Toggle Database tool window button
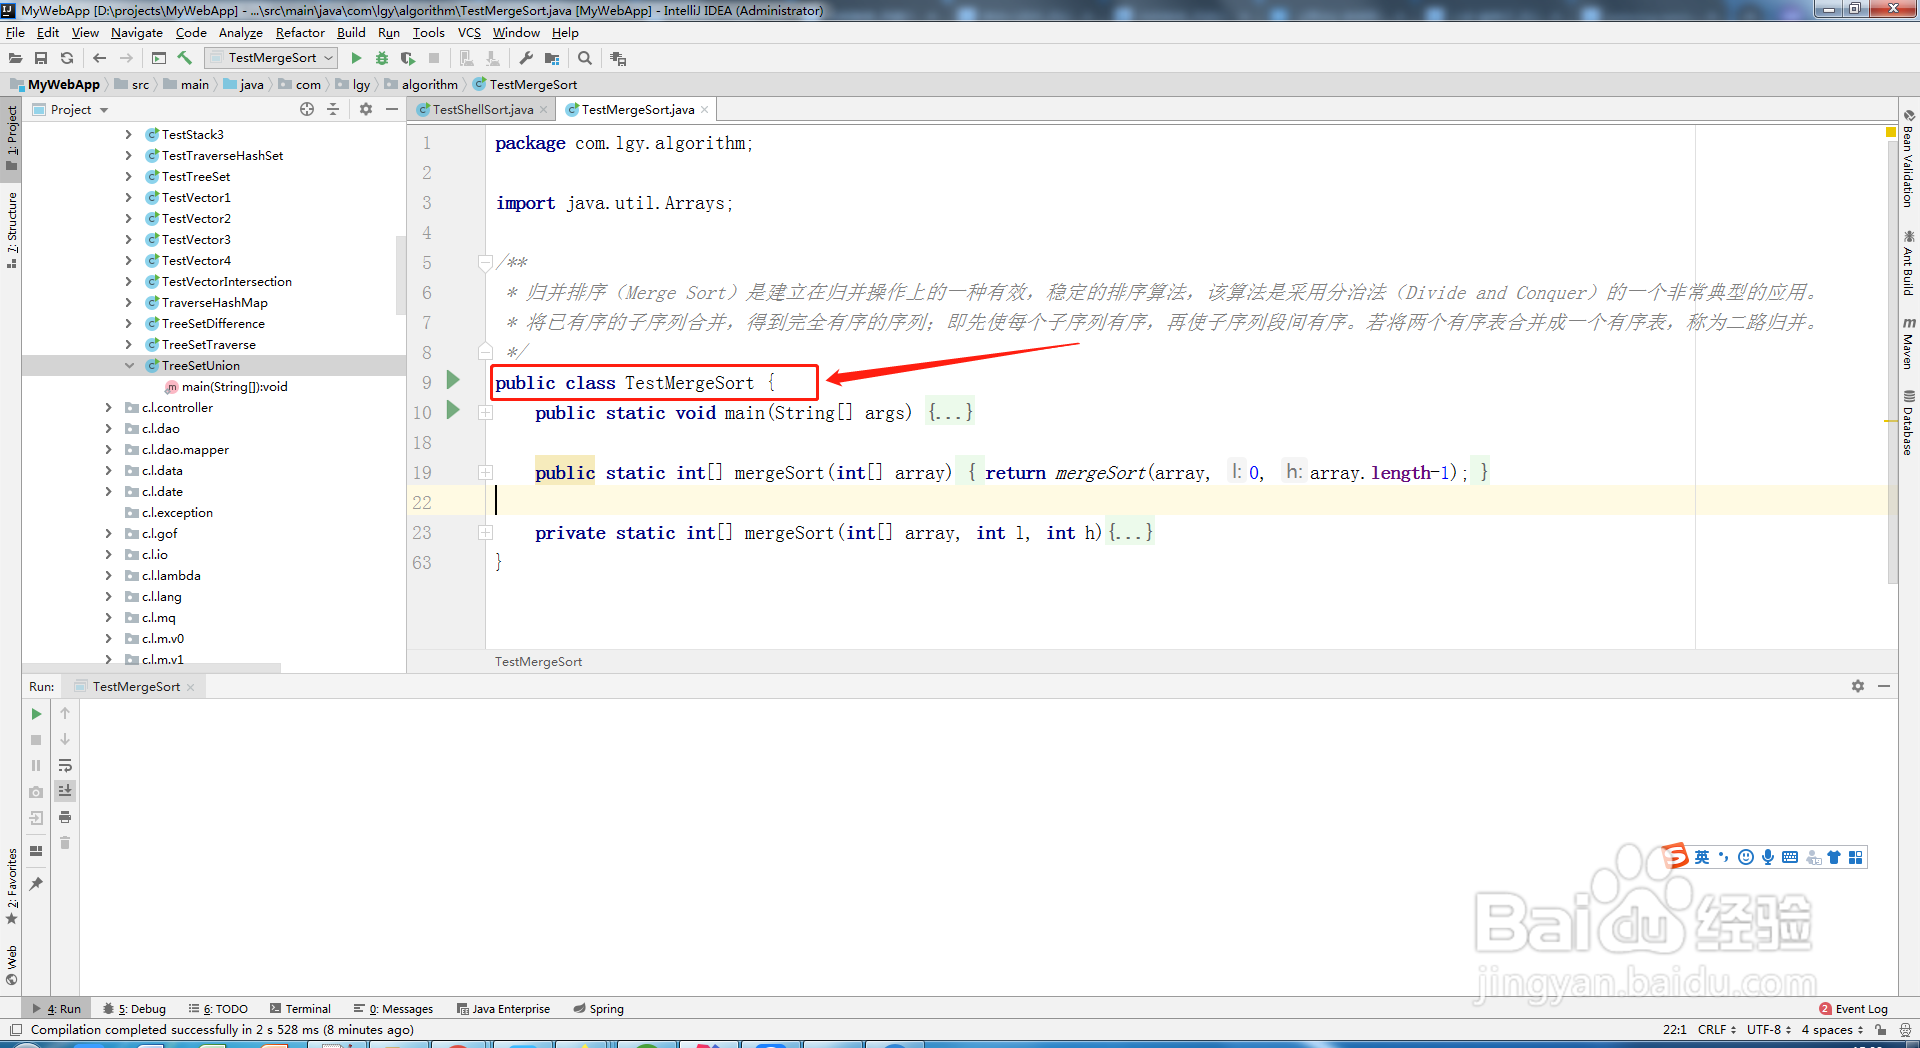Screen dimensions: 1920x1048 pyautogui.click(x=1909, y=423)
